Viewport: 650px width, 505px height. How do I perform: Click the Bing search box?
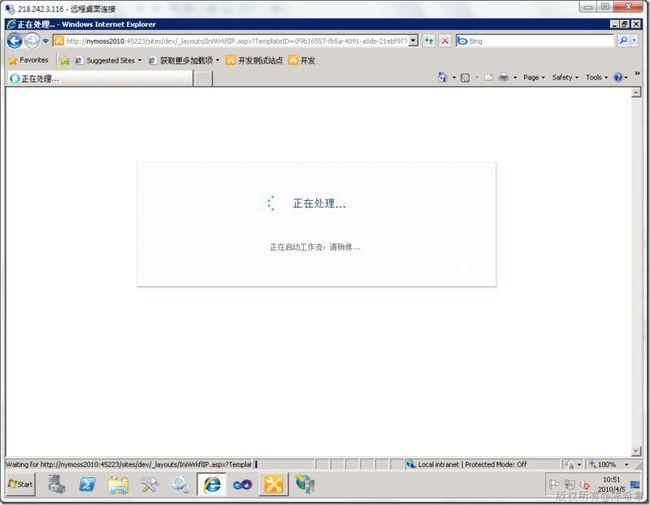point(535,41)
